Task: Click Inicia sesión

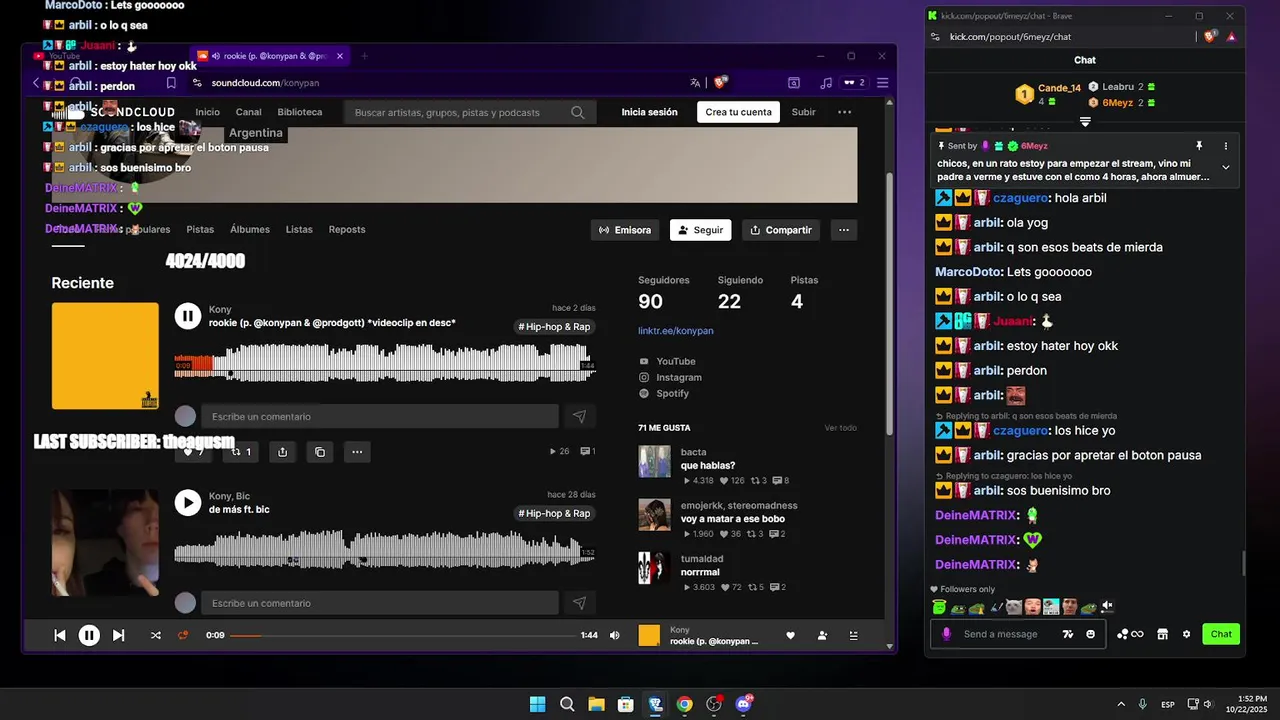Action: [x=649, y=112]
